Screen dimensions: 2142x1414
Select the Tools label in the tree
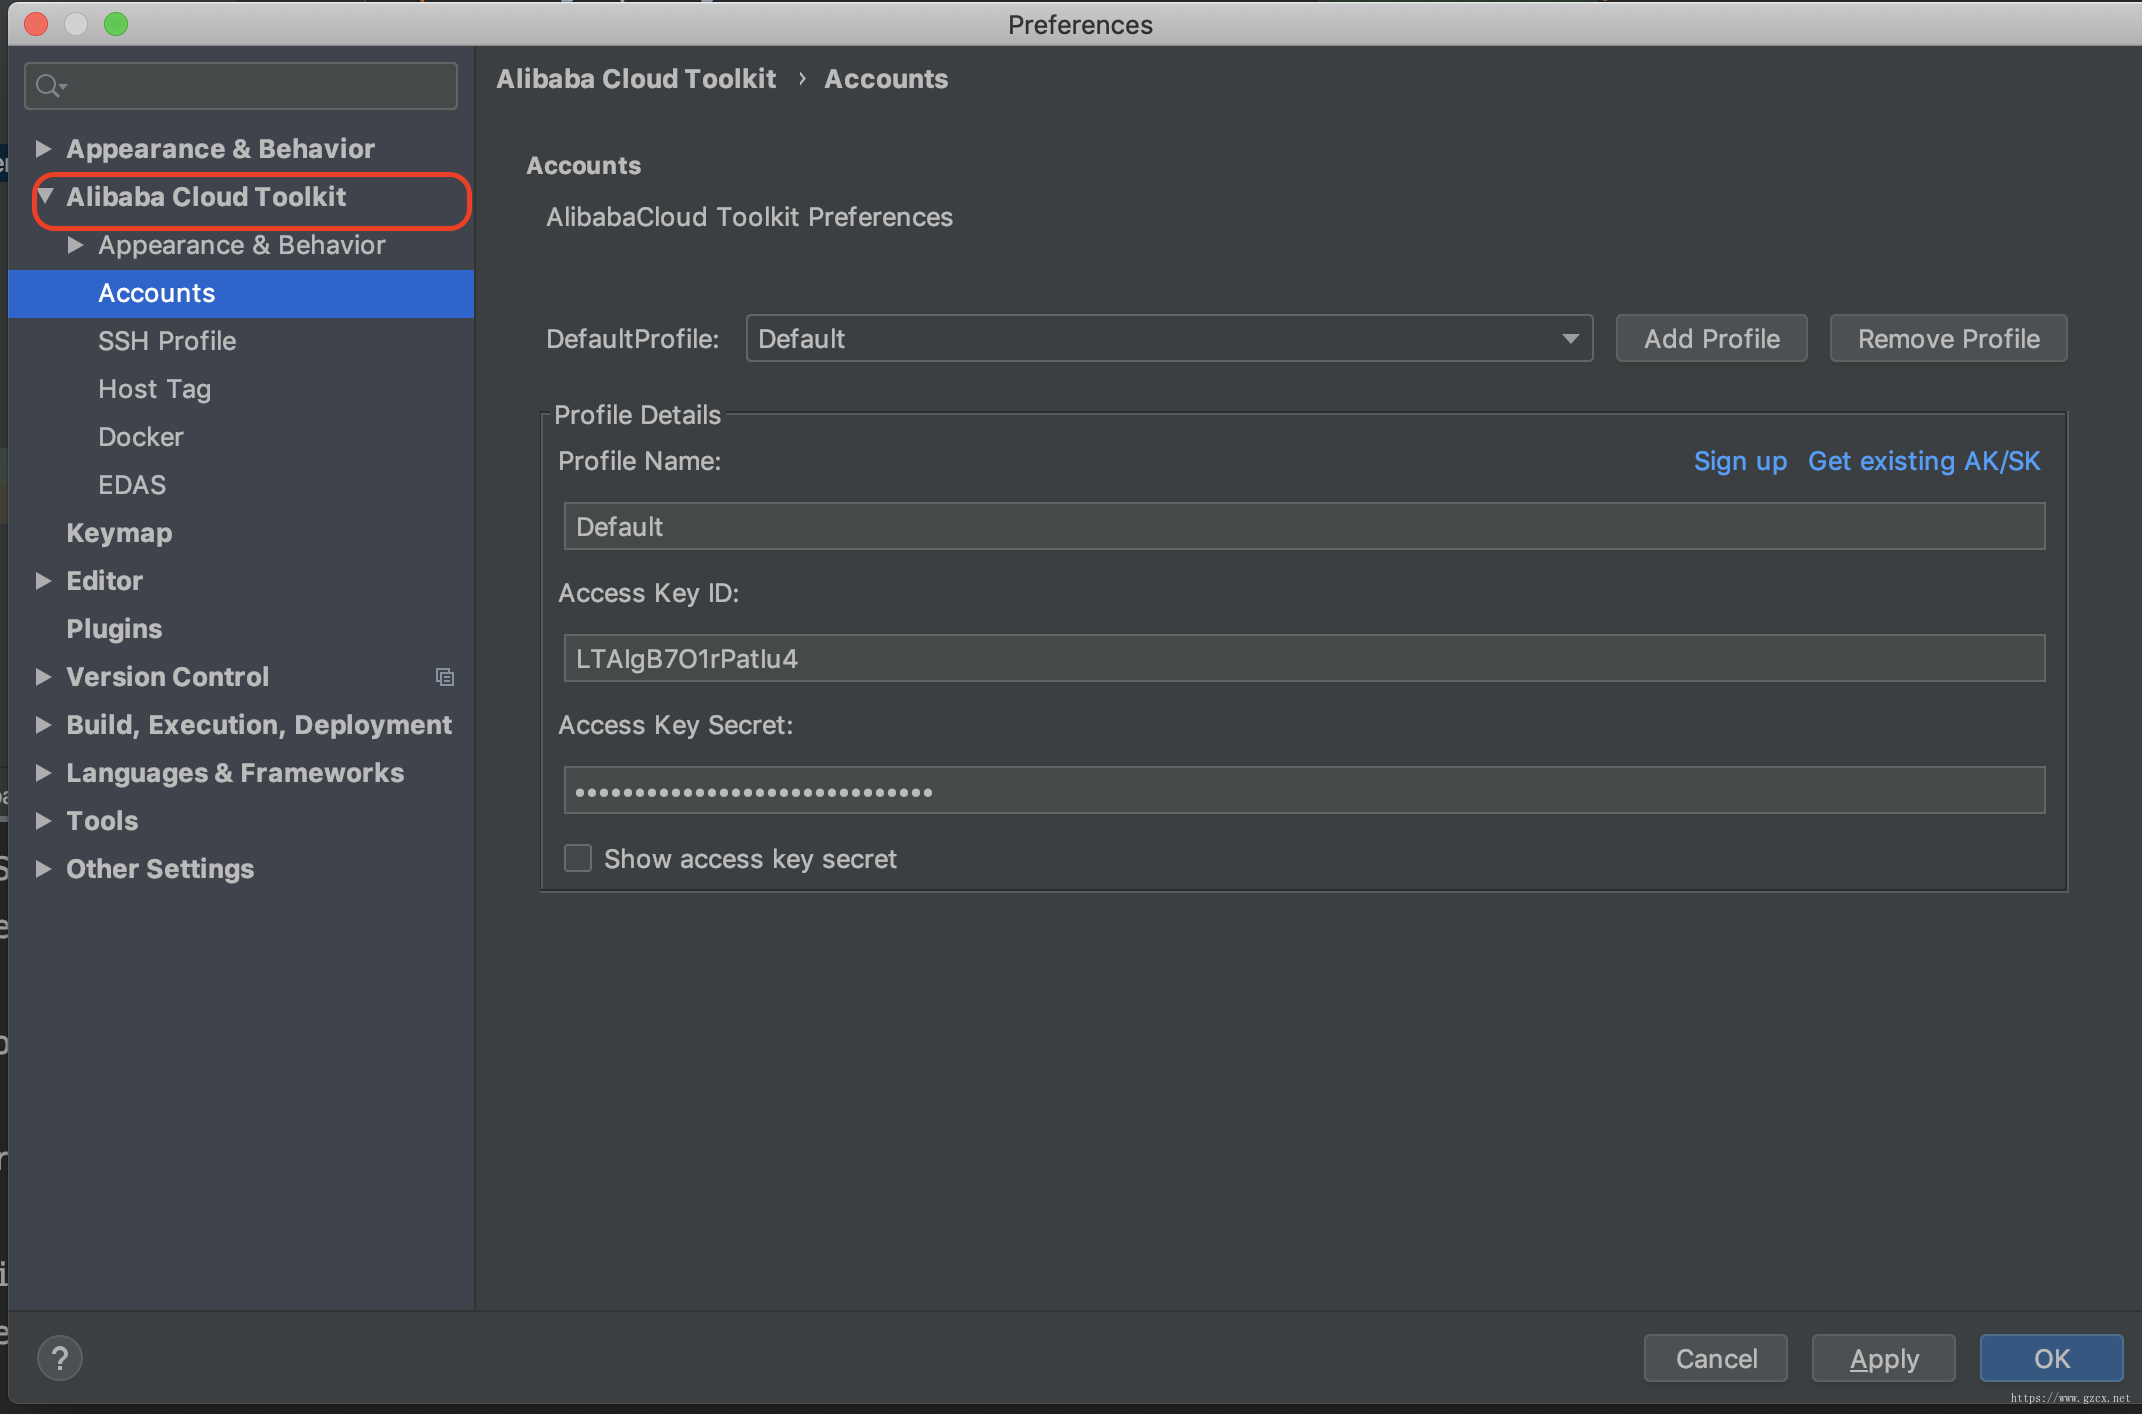[102, 821]
